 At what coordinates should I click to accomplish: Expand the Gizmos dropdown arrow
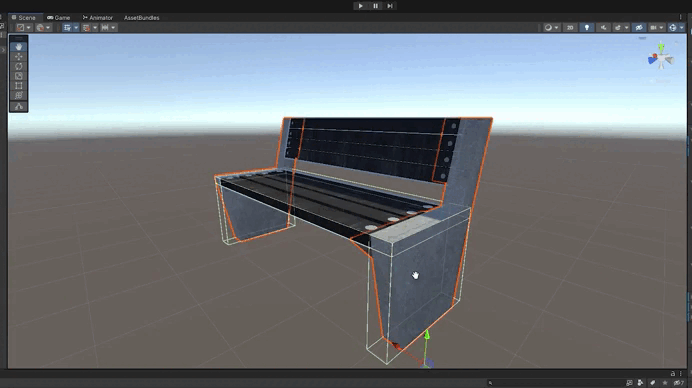(682, 27)
